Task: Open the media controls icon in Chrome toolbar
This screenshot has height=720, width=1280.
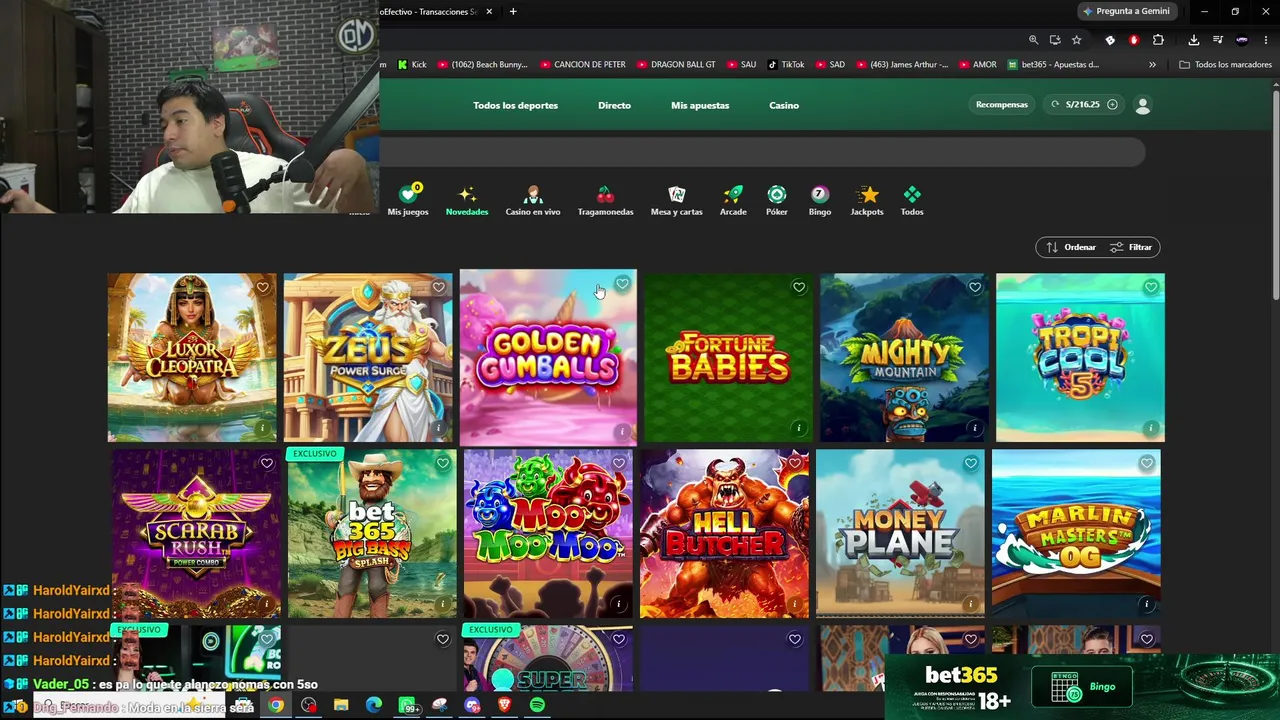Action: (1217, 40)
